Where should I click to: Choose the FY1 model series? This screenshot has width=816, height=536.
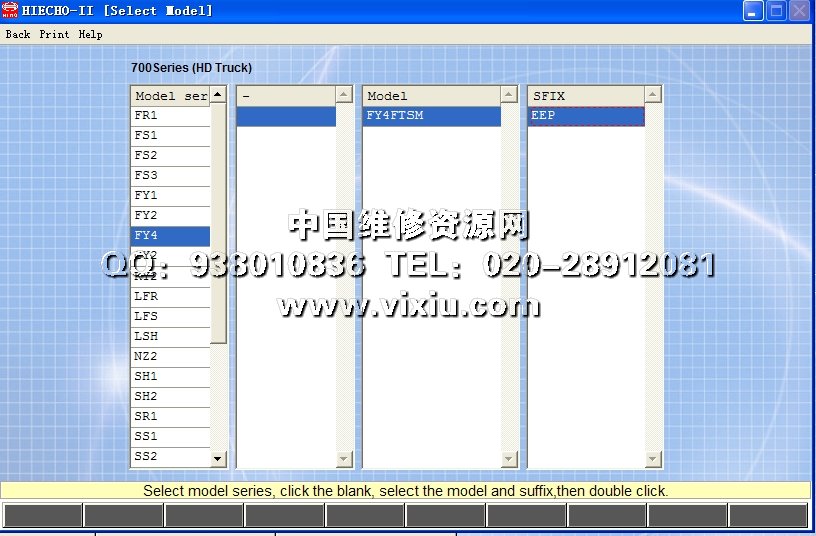click(170, 196)
